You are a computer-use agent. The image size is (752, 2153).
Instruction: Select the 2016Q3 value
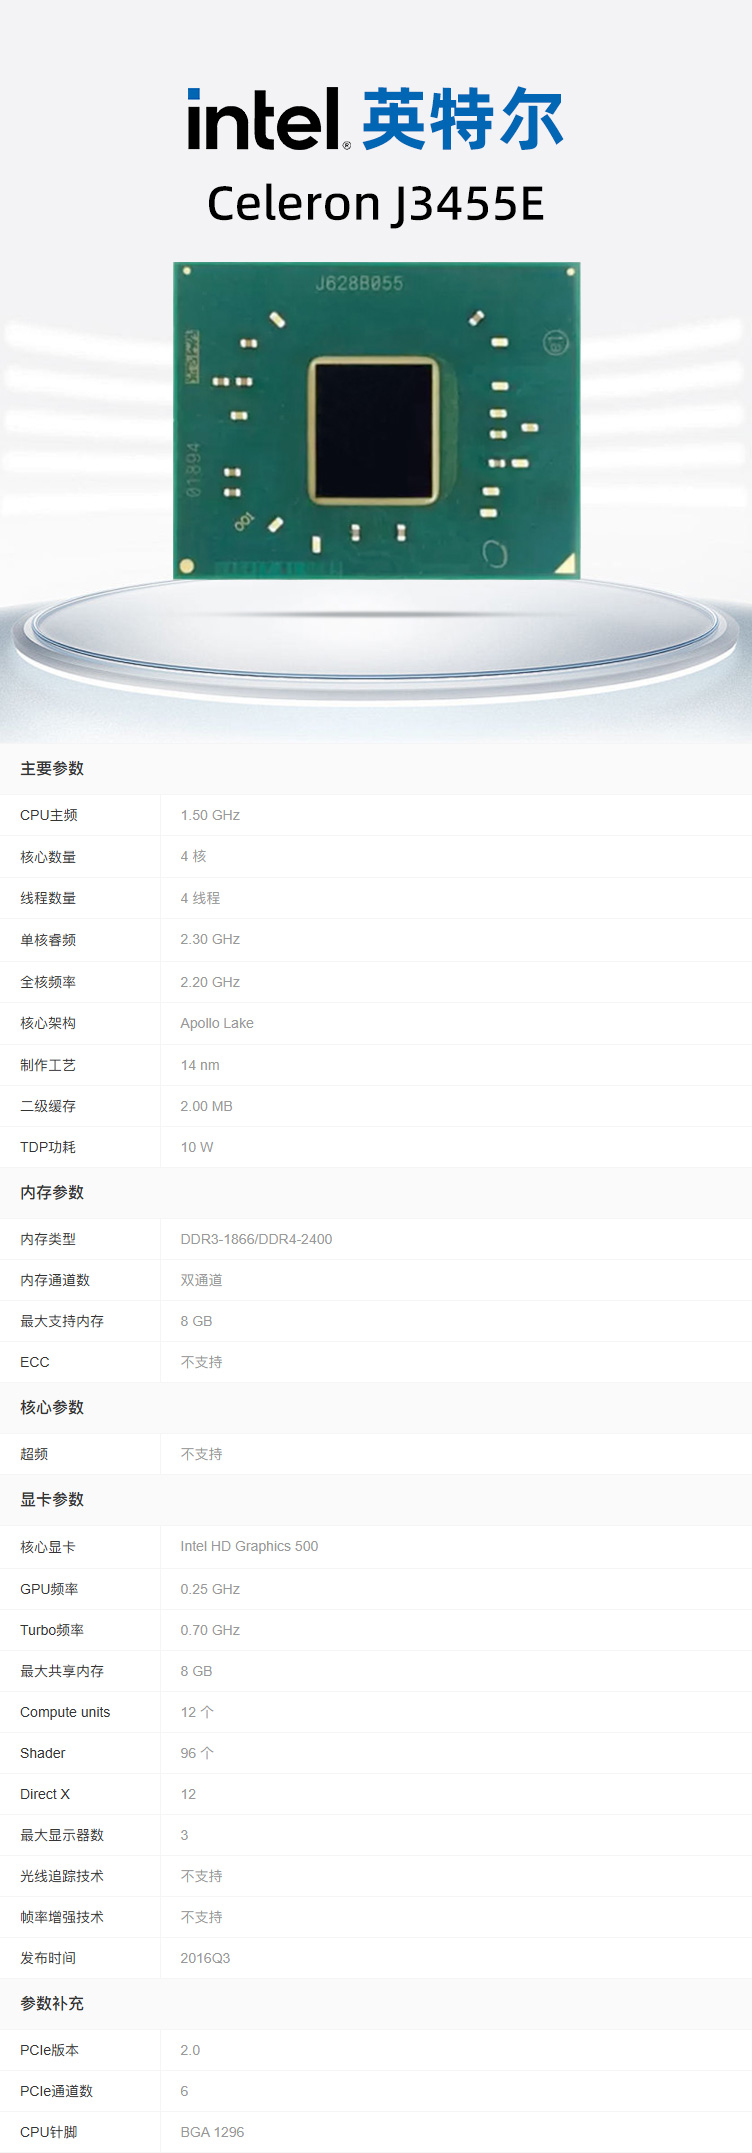[x=205, y=1958]
